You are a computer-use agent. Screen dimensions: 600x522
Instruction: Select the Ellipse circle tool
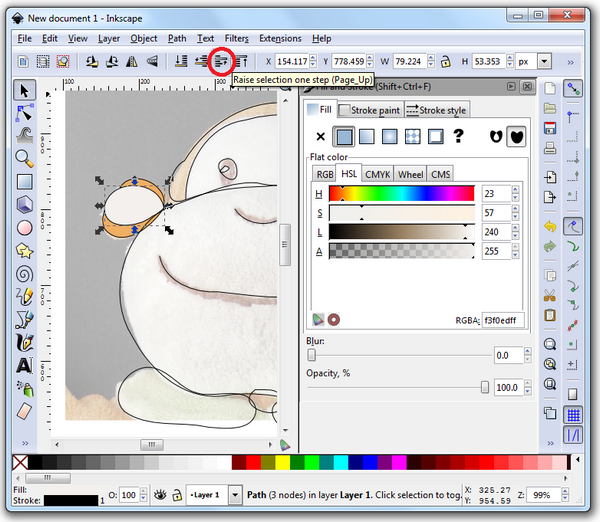[24, 228]
